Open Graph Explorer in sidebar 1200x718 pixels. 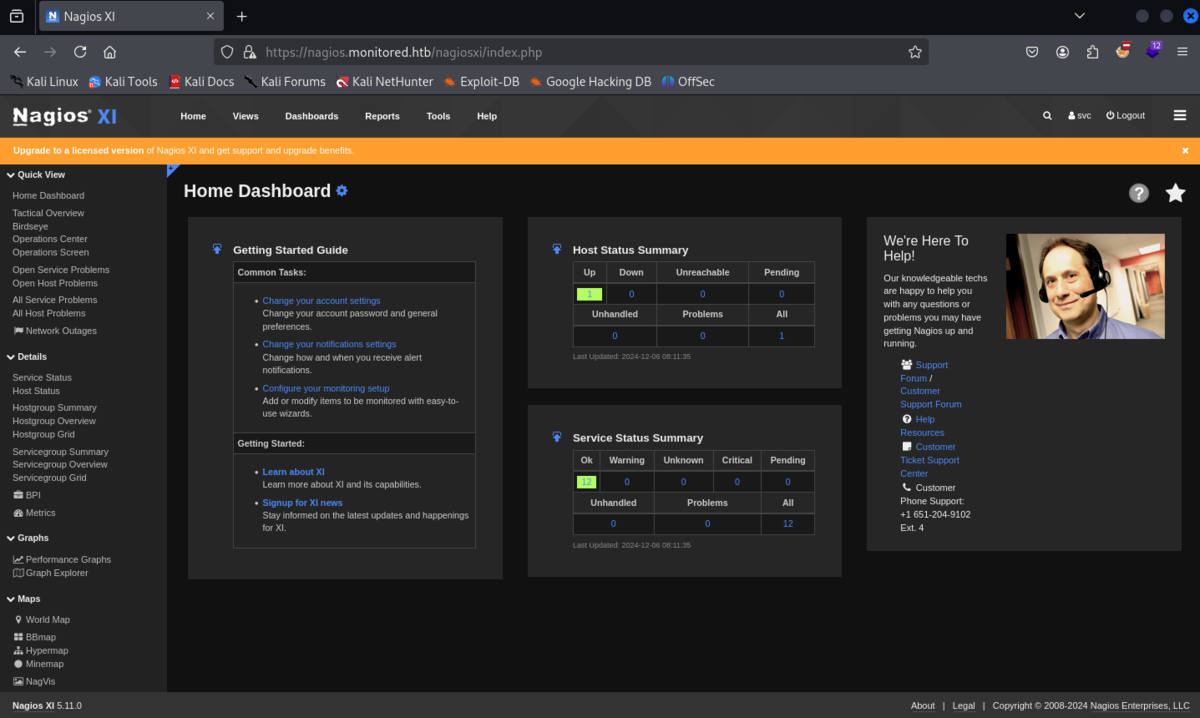tap(50, 573)
